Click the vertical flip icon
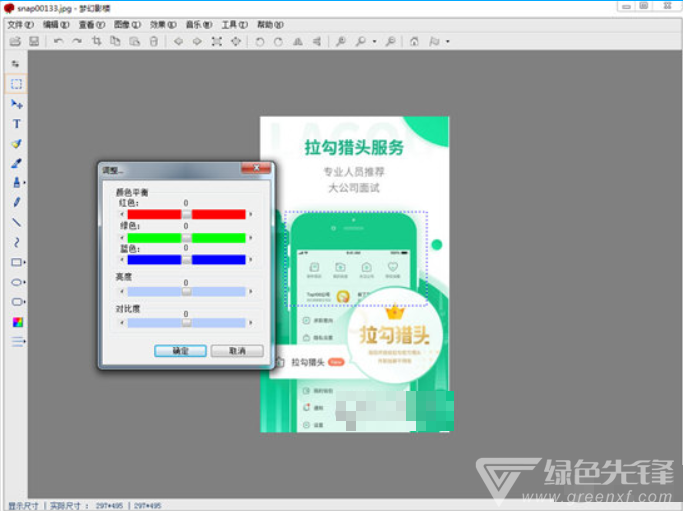Image resolution: width=683 pixels, height=511 pixels. (x=317, y=41)
